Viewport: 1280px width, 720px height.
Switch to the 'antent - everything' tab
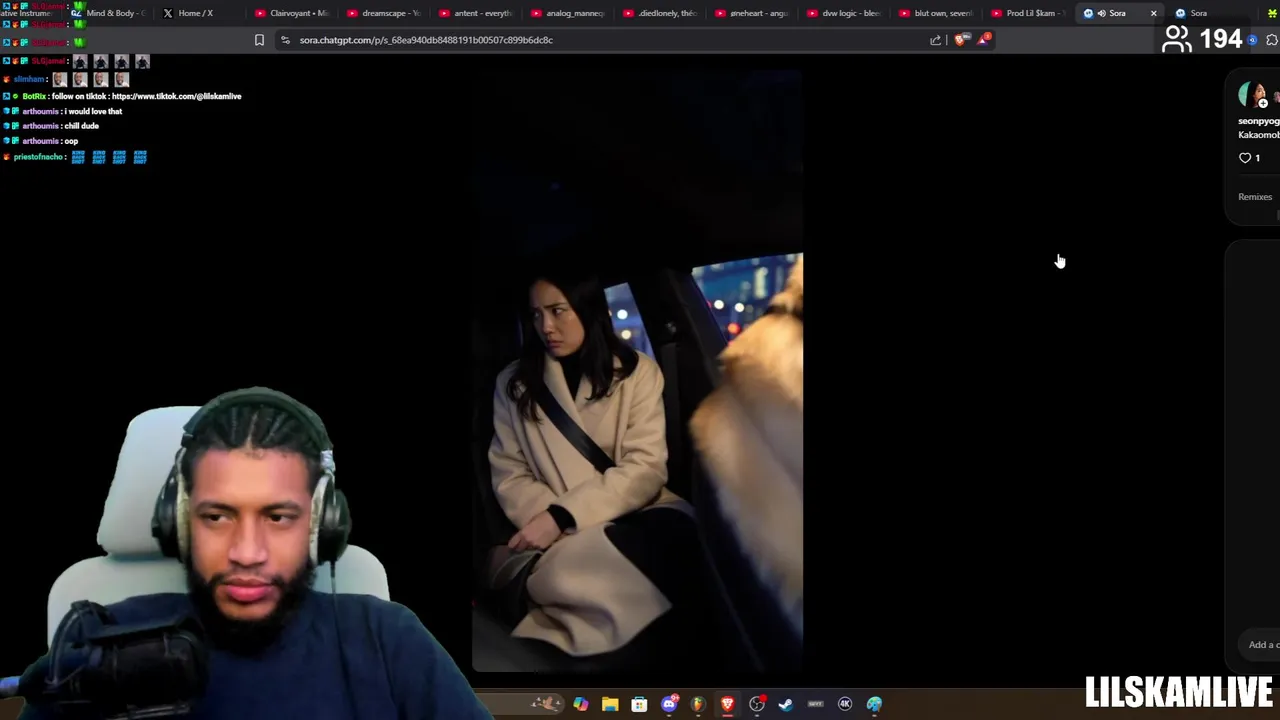(476, 13)
